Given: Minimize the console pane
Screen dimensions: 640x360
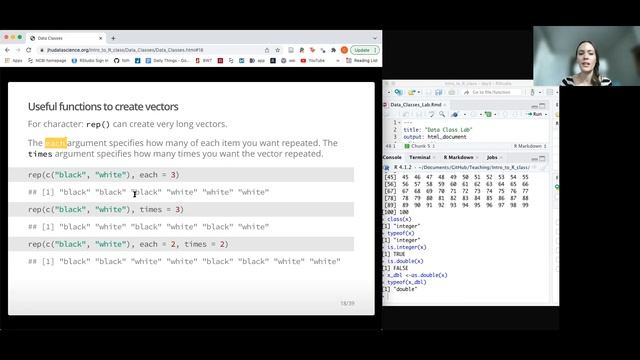Looking at the screenshot, I should tap(534, 158).
